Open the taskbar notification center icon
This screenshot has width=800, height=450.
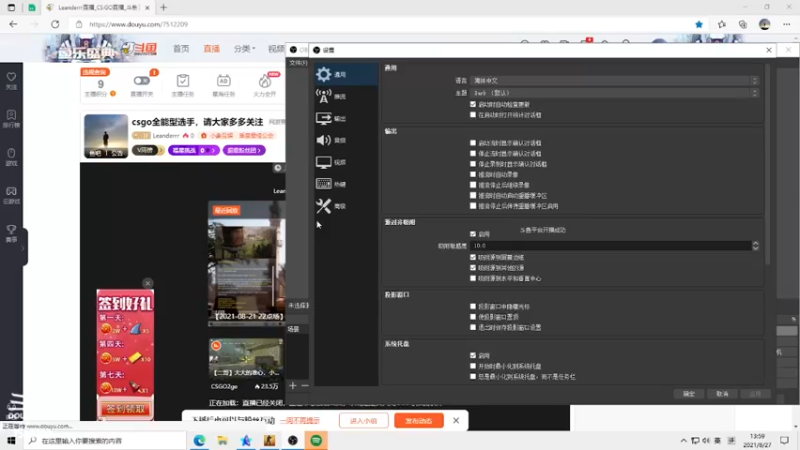(x=784, y=440)
